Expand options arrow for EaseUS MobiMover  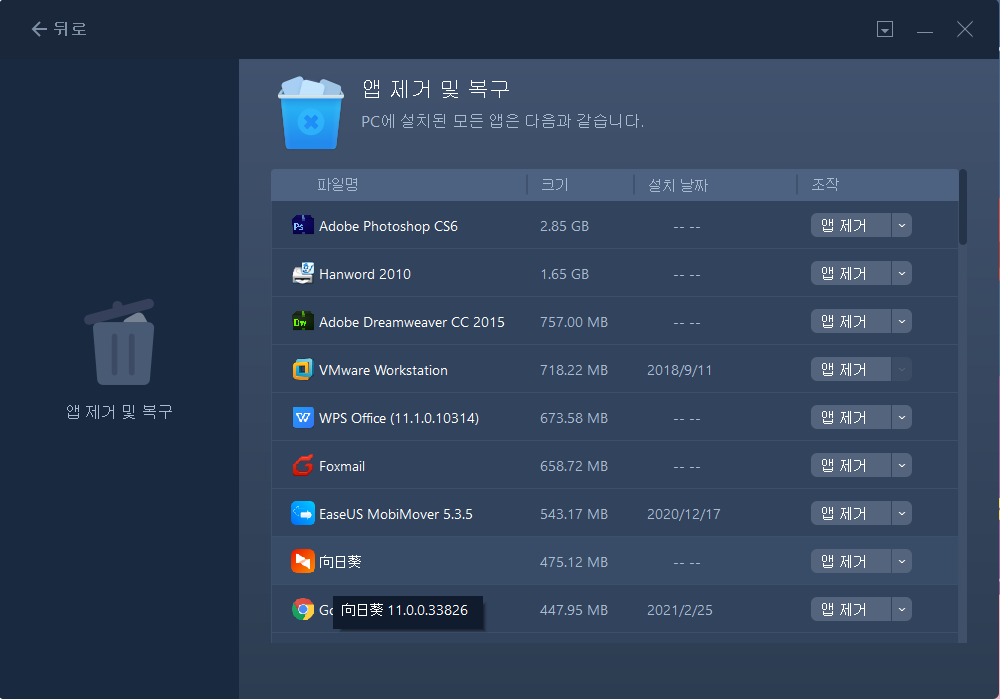(901, 513)
